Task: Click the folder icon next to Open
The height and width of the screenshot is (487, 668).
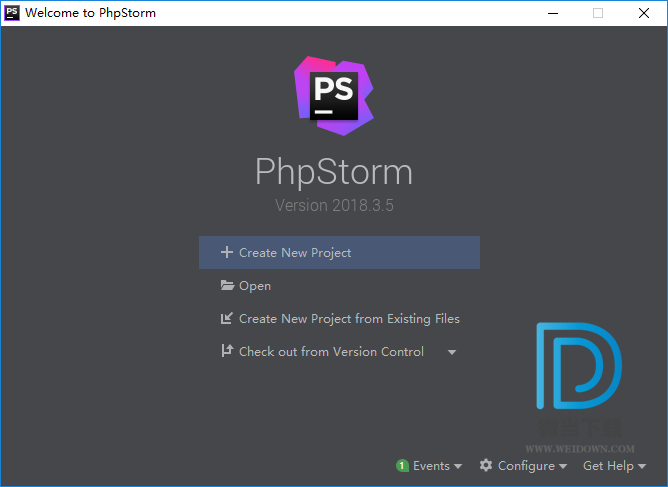Action: pos(227,286)
